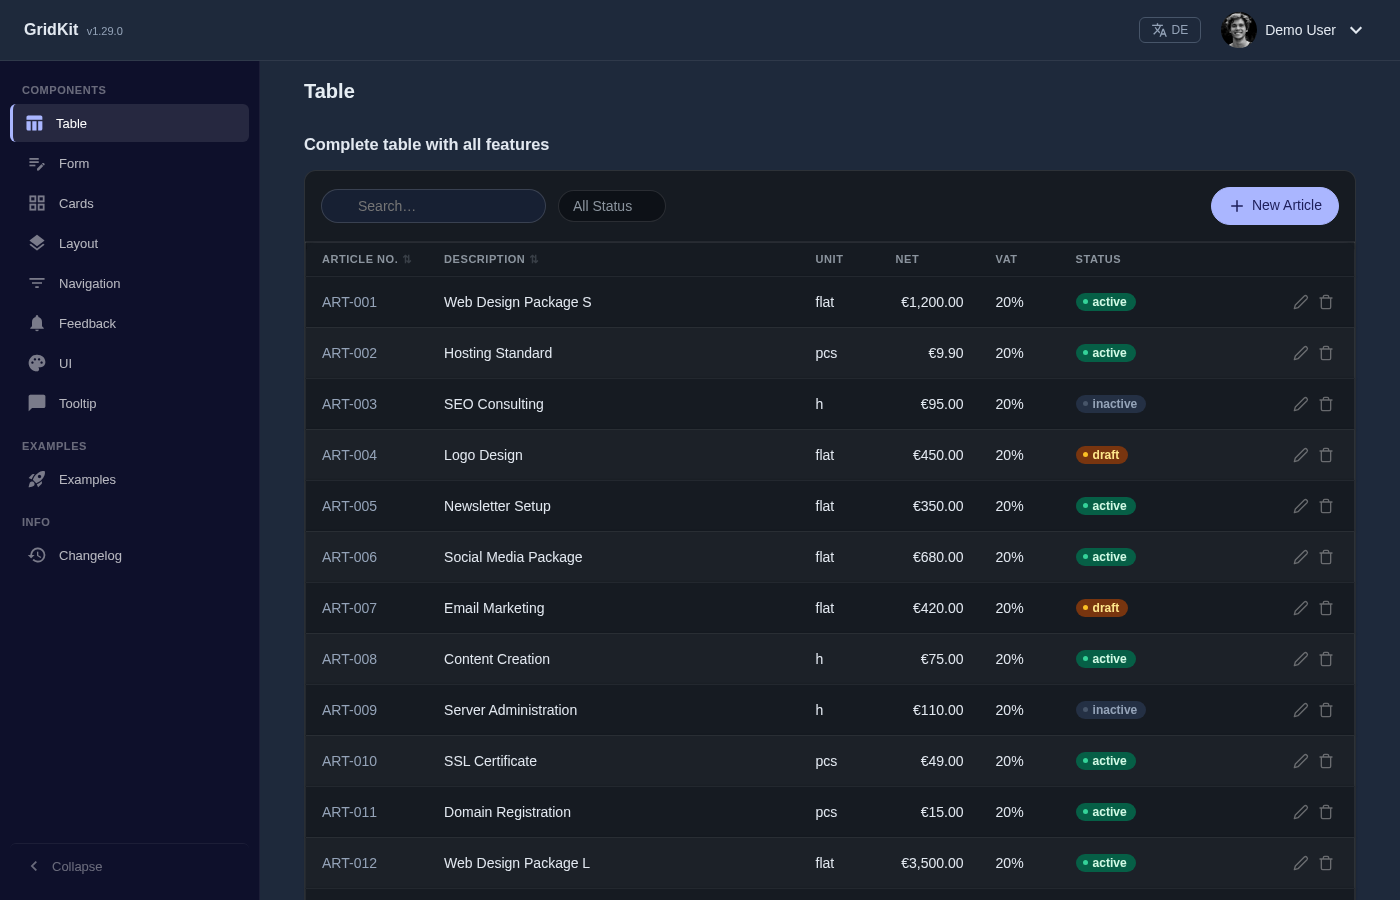Image resolution: width=1400 pixels, height=900 pixels.
Task: Edit Content Creation row pencil icon
Action: [x=1301, y=659]
